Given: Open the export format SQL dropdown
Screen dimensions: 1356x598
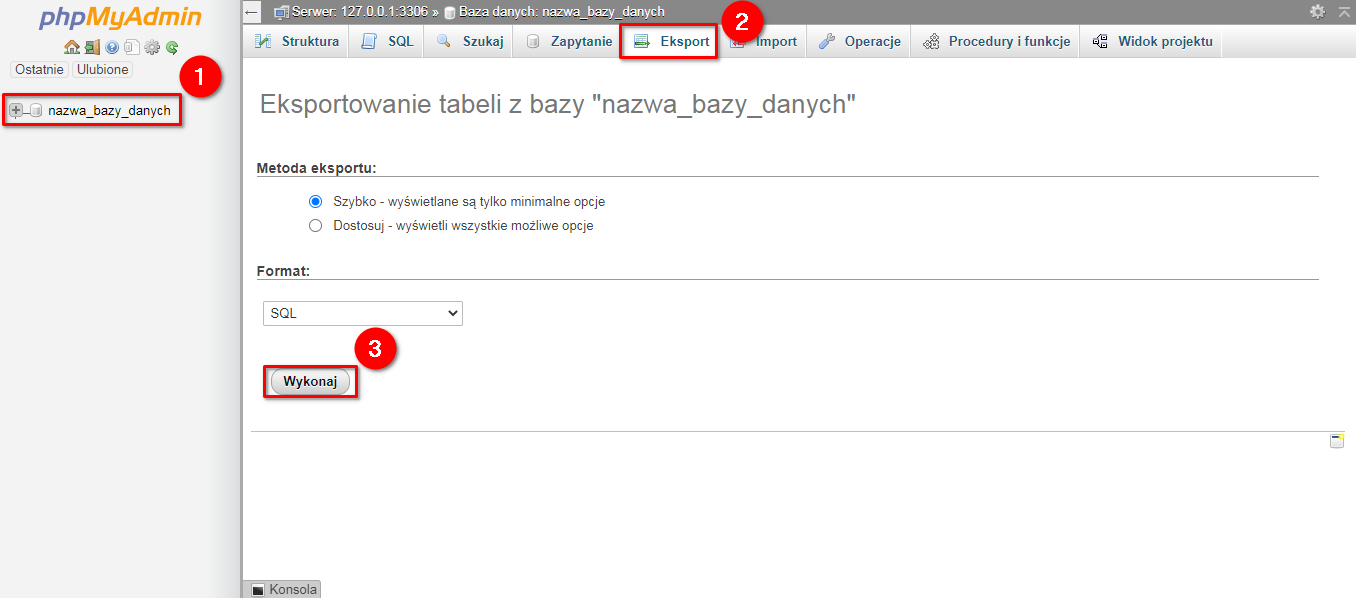Looking at the screenshot, I should point(363,313).
